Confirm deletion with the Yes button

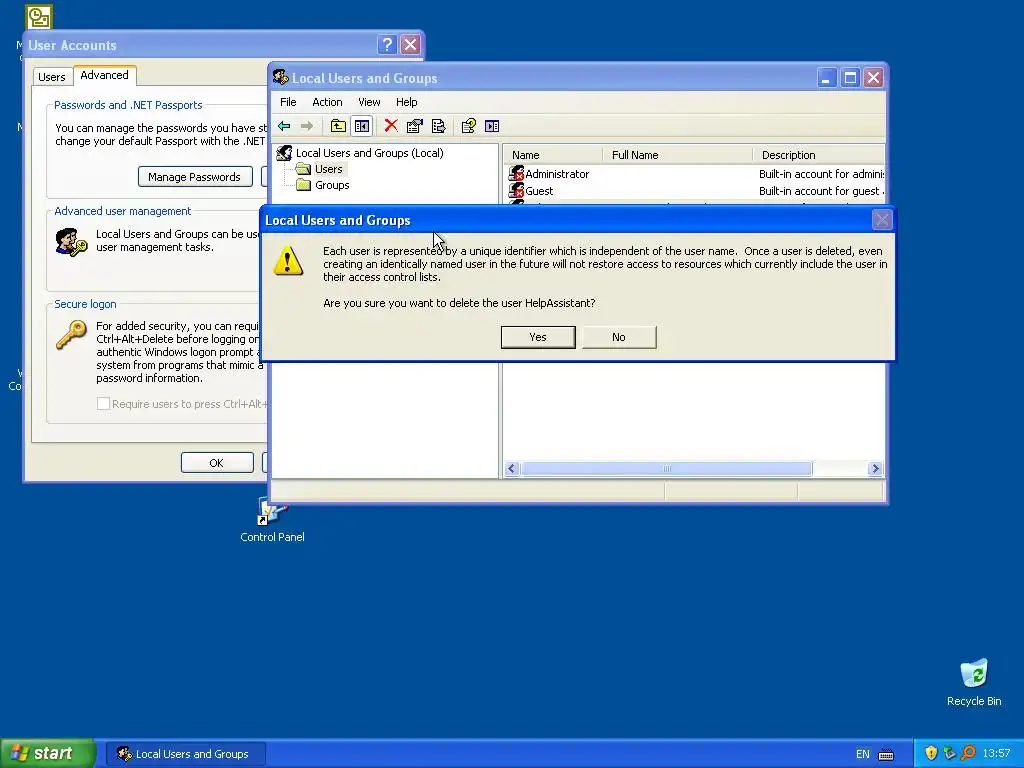coord(538,337)
